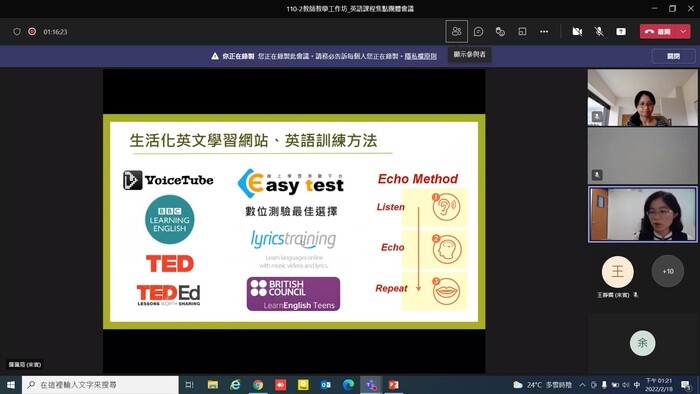
Task: Select the top participant video thumbnail
Action: click(642, 98)
